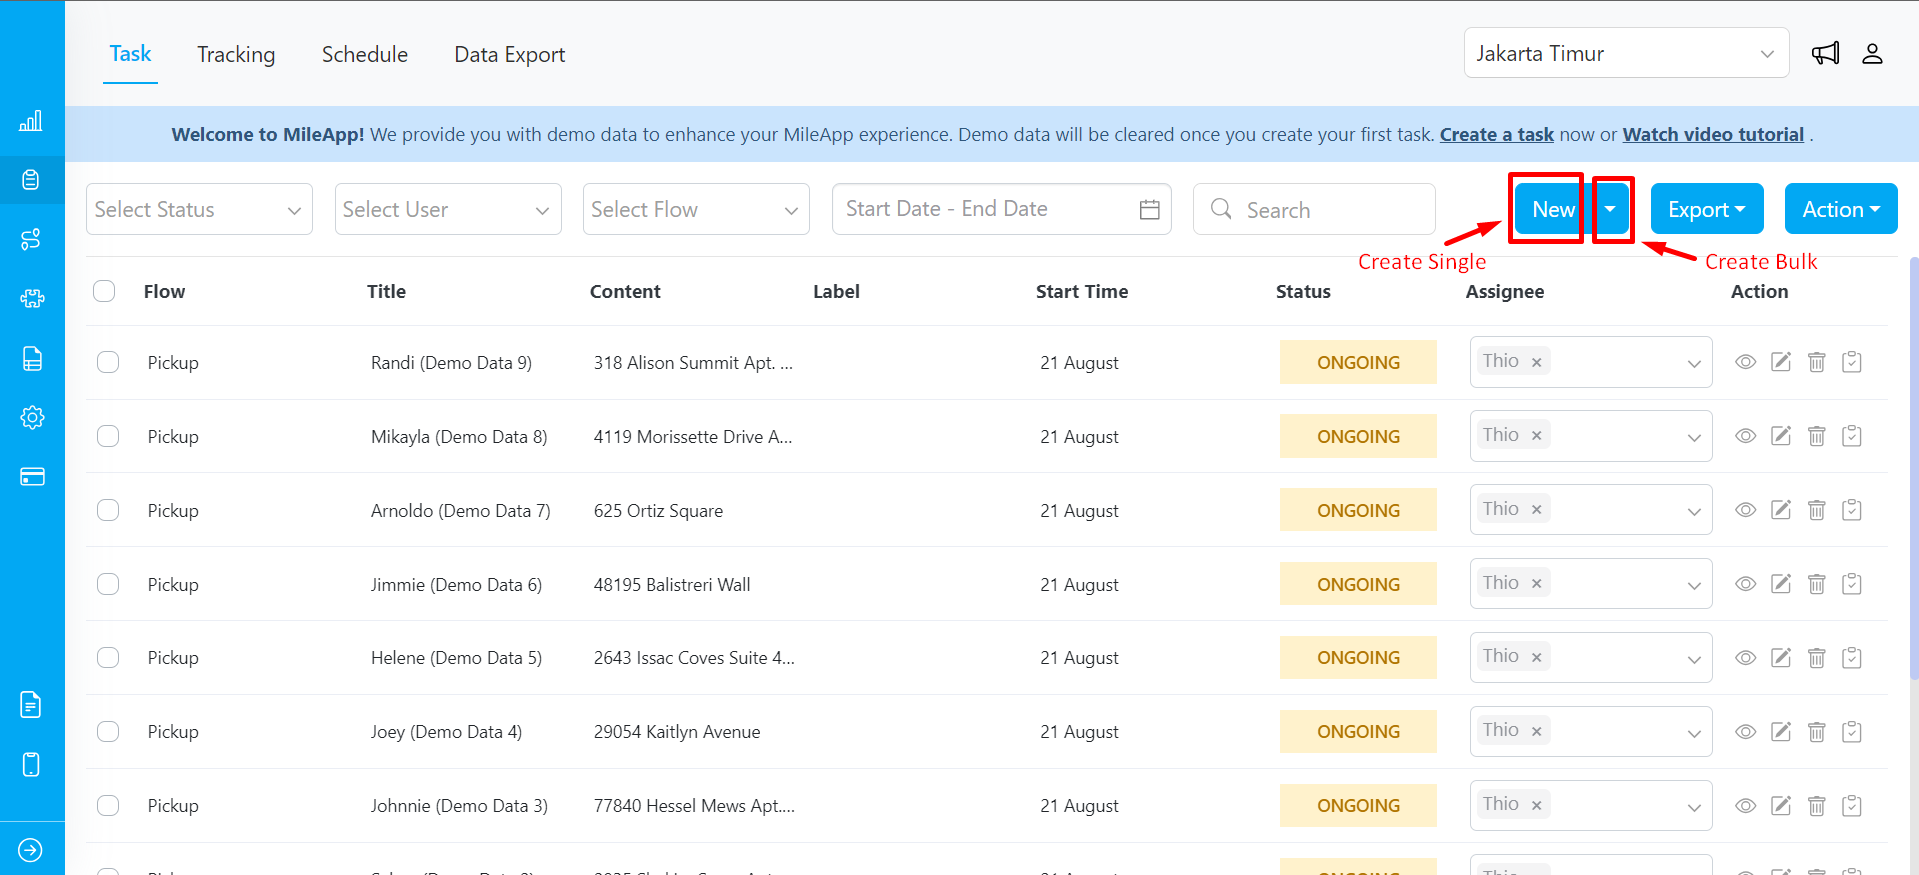The image size is (1919, 875).
Task: Open the Select Flow dropdown
Action: click(x=696, y=209)
